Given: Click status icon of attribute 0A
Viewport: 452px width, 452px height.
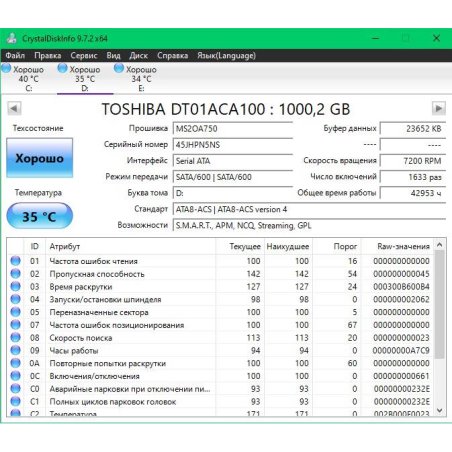Looking at the screenshot, I should pos(15,363).
